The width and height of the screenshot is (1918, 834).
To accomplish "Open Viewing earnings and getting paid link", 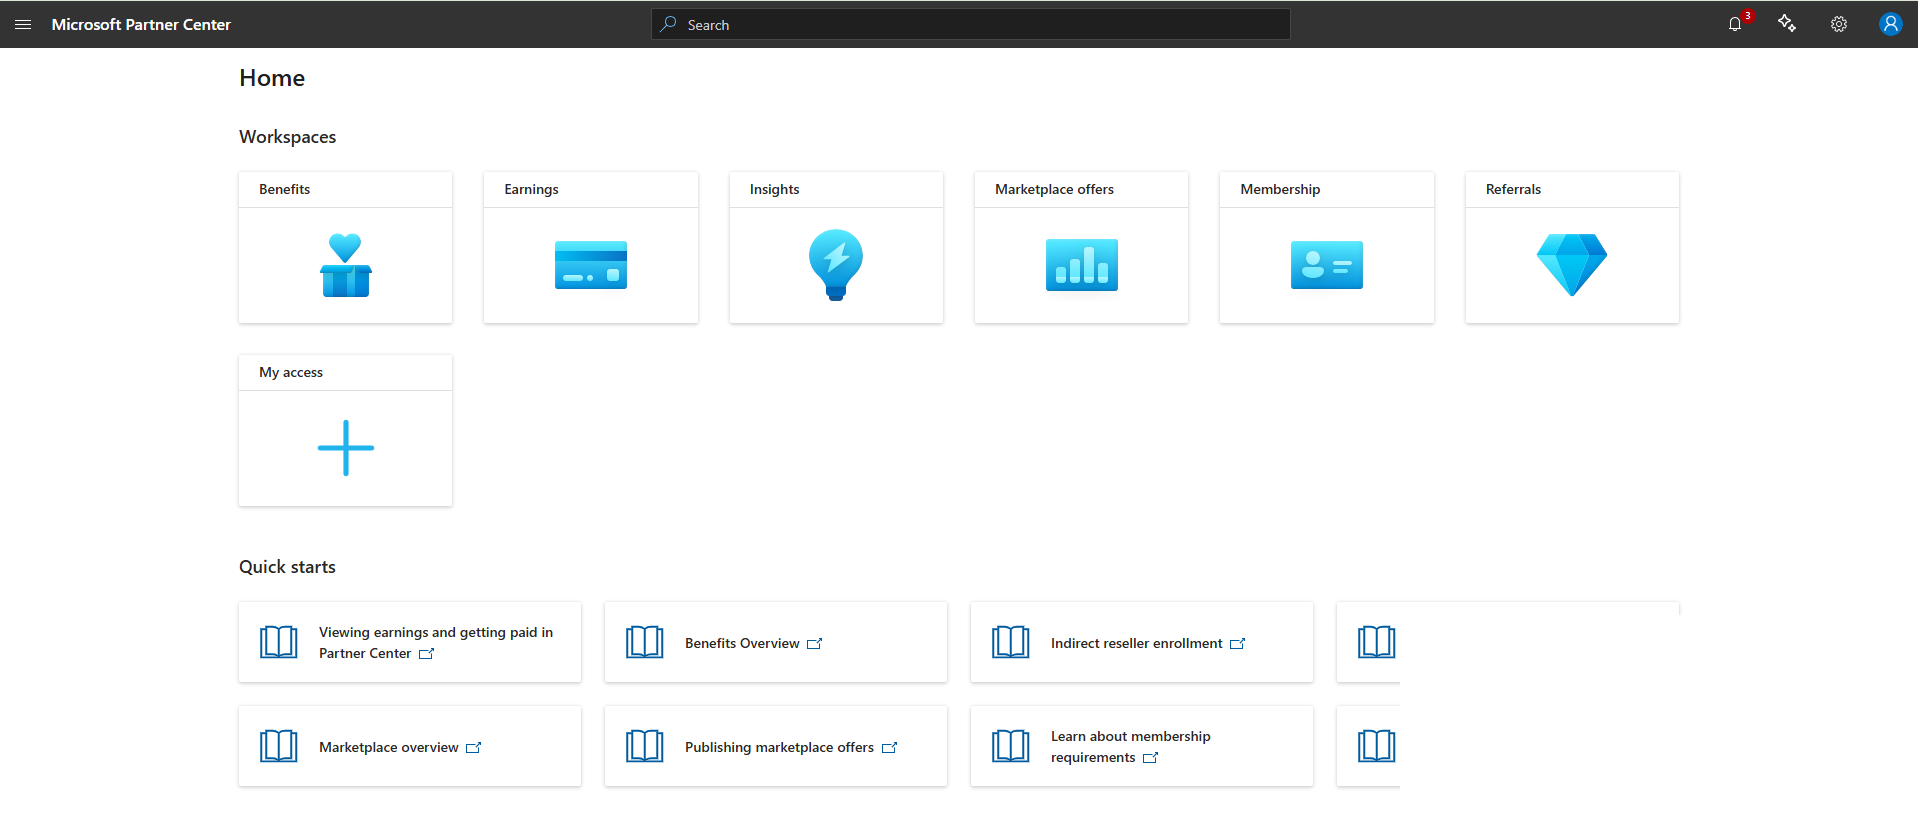I will (436, 642).
